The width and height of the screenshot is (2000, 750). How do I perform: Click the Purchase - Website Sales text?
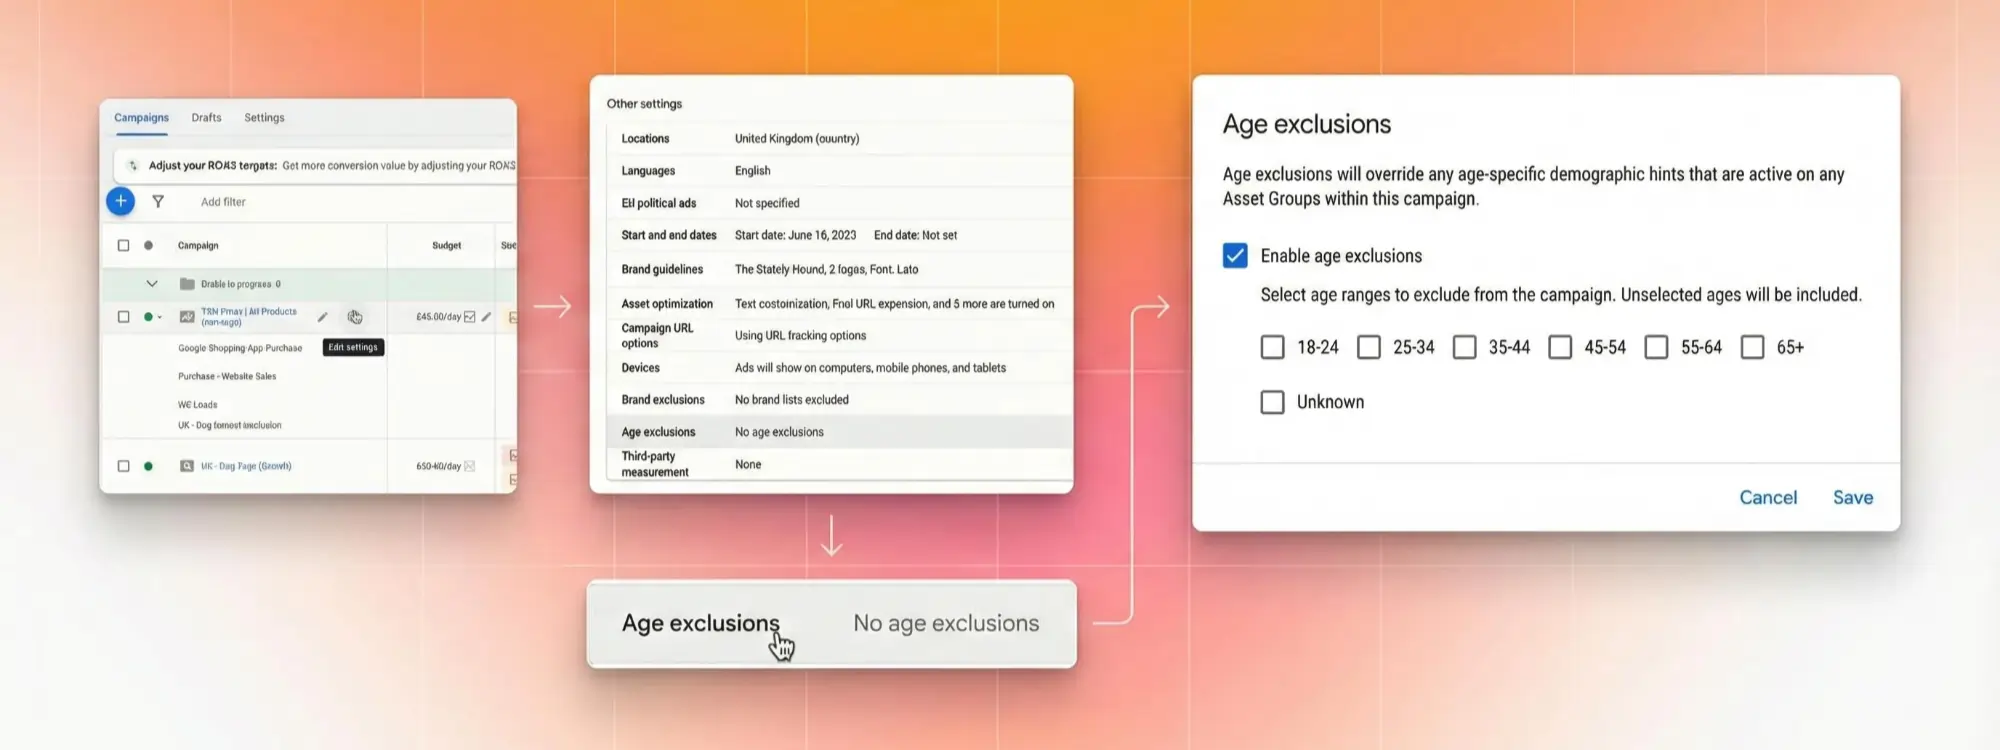227,377
